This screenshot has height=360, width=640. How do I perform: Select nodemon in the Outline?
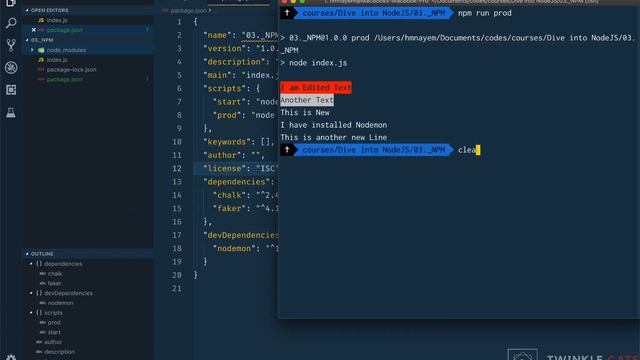60,303
